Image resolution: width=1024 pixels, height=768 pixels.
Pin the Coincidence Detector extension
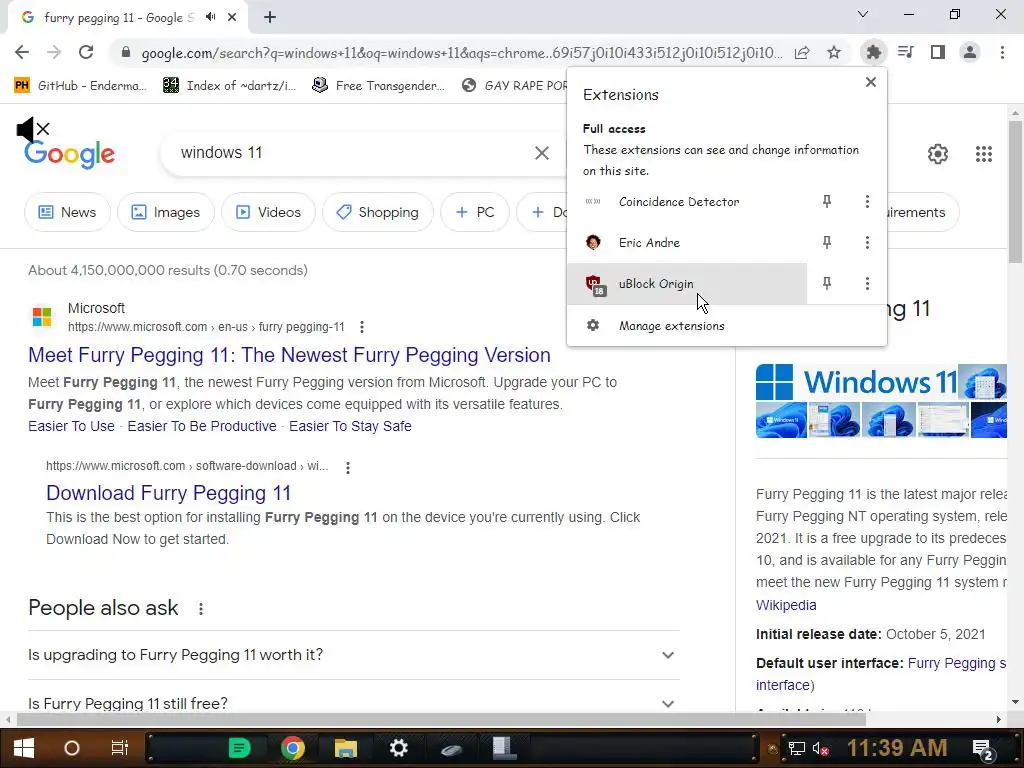[x=827, y=202]
